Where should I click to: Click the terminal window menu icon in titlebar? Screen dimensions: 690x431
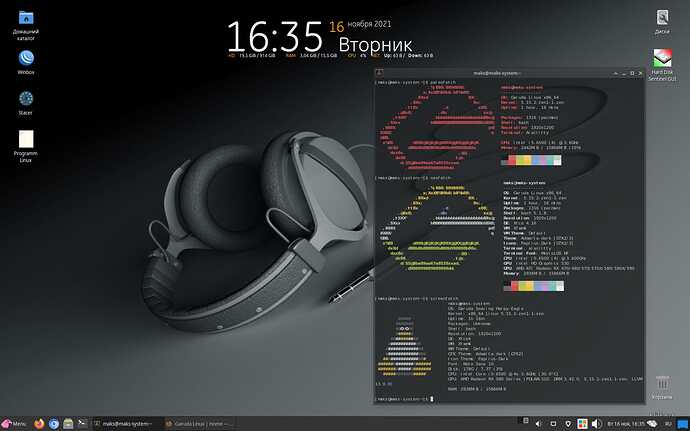[x=379, y=73]
